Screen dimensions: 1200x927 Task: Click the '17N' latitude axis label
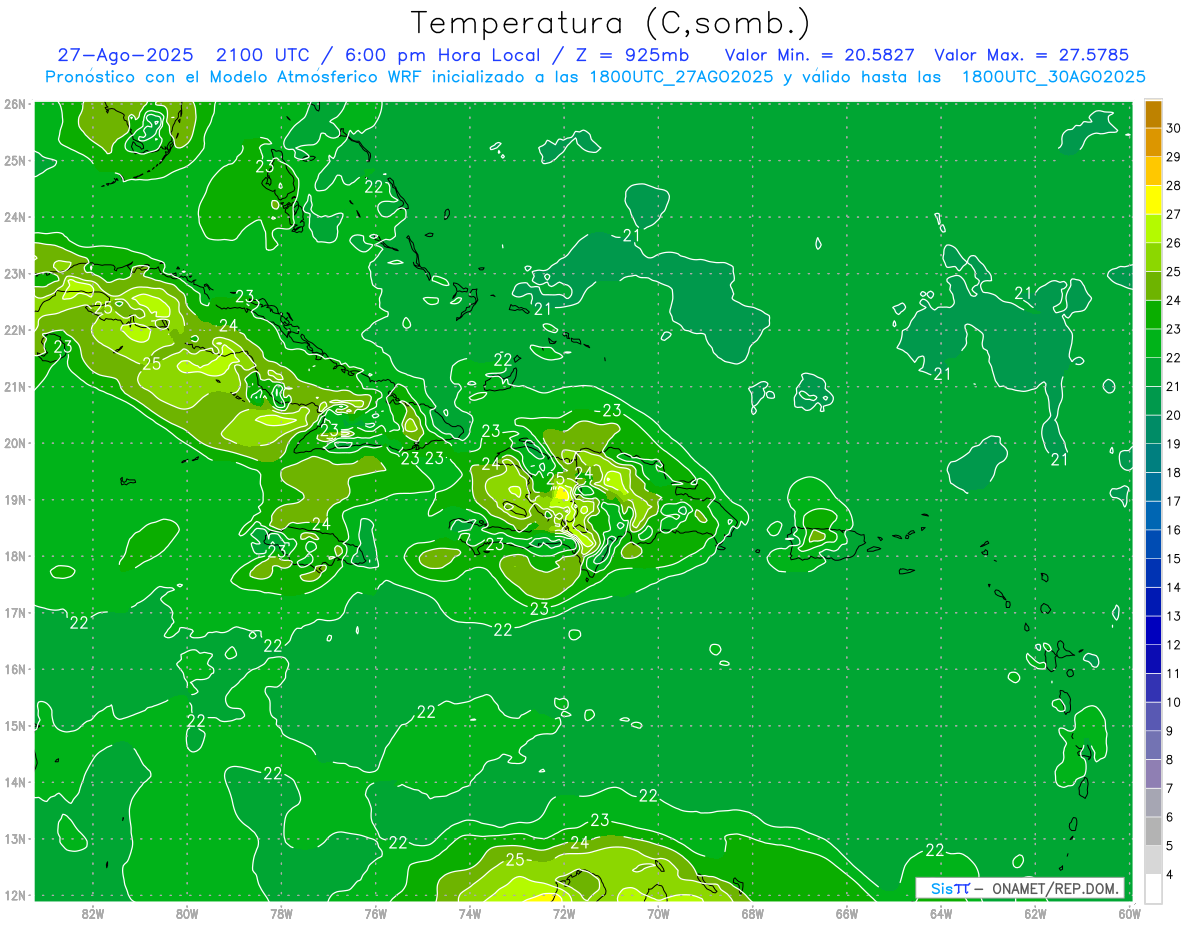pyautogui.click(x=15, y=613)
